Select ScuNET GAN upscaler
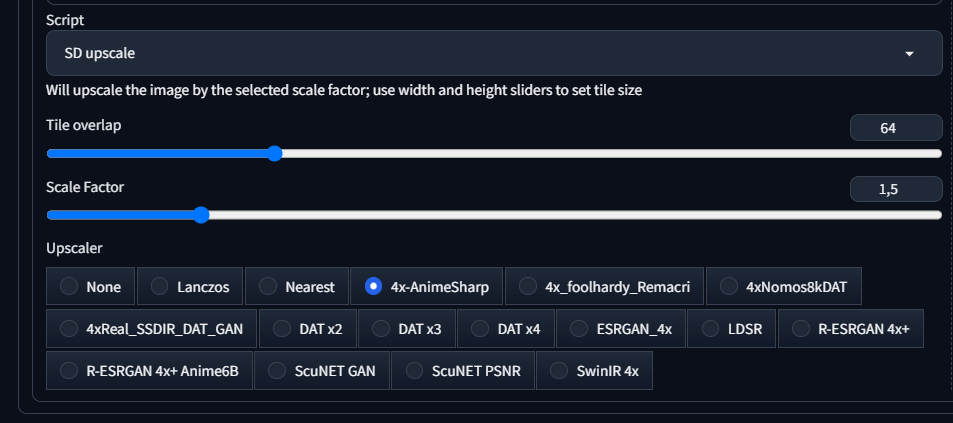This screenshot has width=953, height=423. (x=322, y=370)
